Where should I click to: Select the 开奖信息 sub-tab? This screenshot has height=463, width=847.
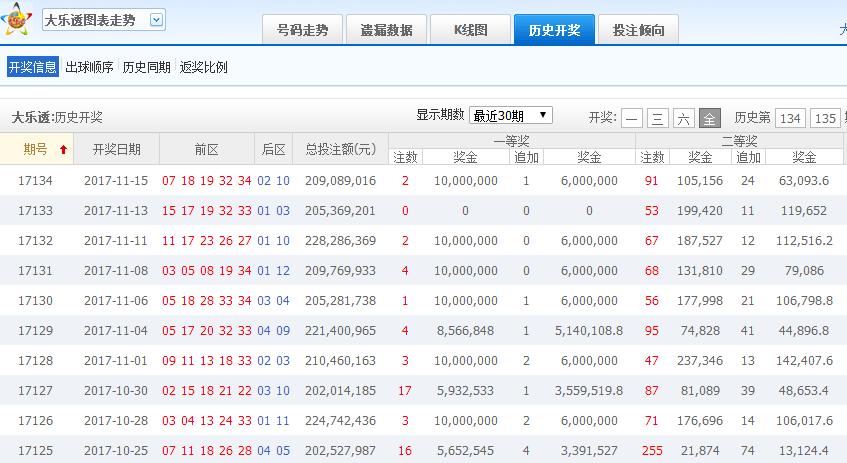click(33, 67)
